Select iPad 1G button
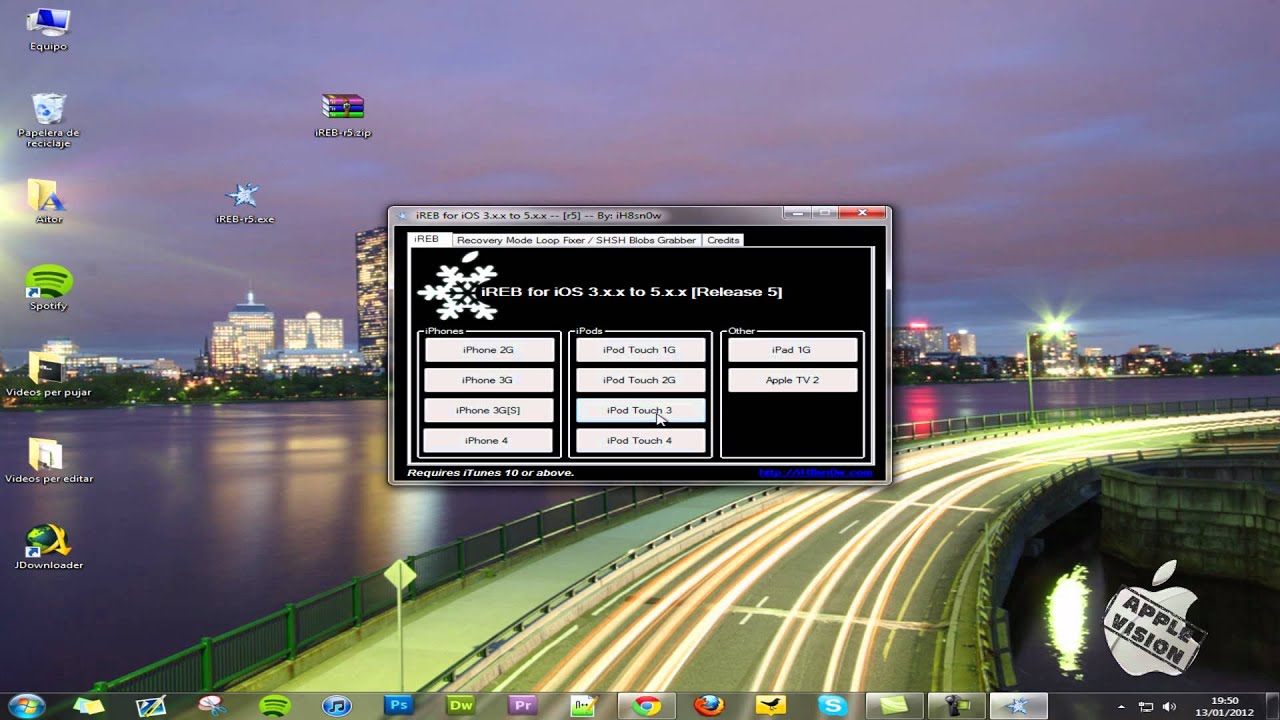 tap(792, 350)
